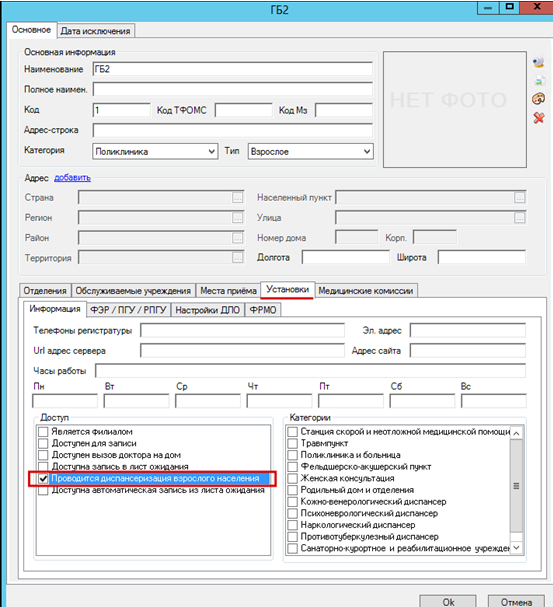Check Поликлиника и больница category

(293, 455)
